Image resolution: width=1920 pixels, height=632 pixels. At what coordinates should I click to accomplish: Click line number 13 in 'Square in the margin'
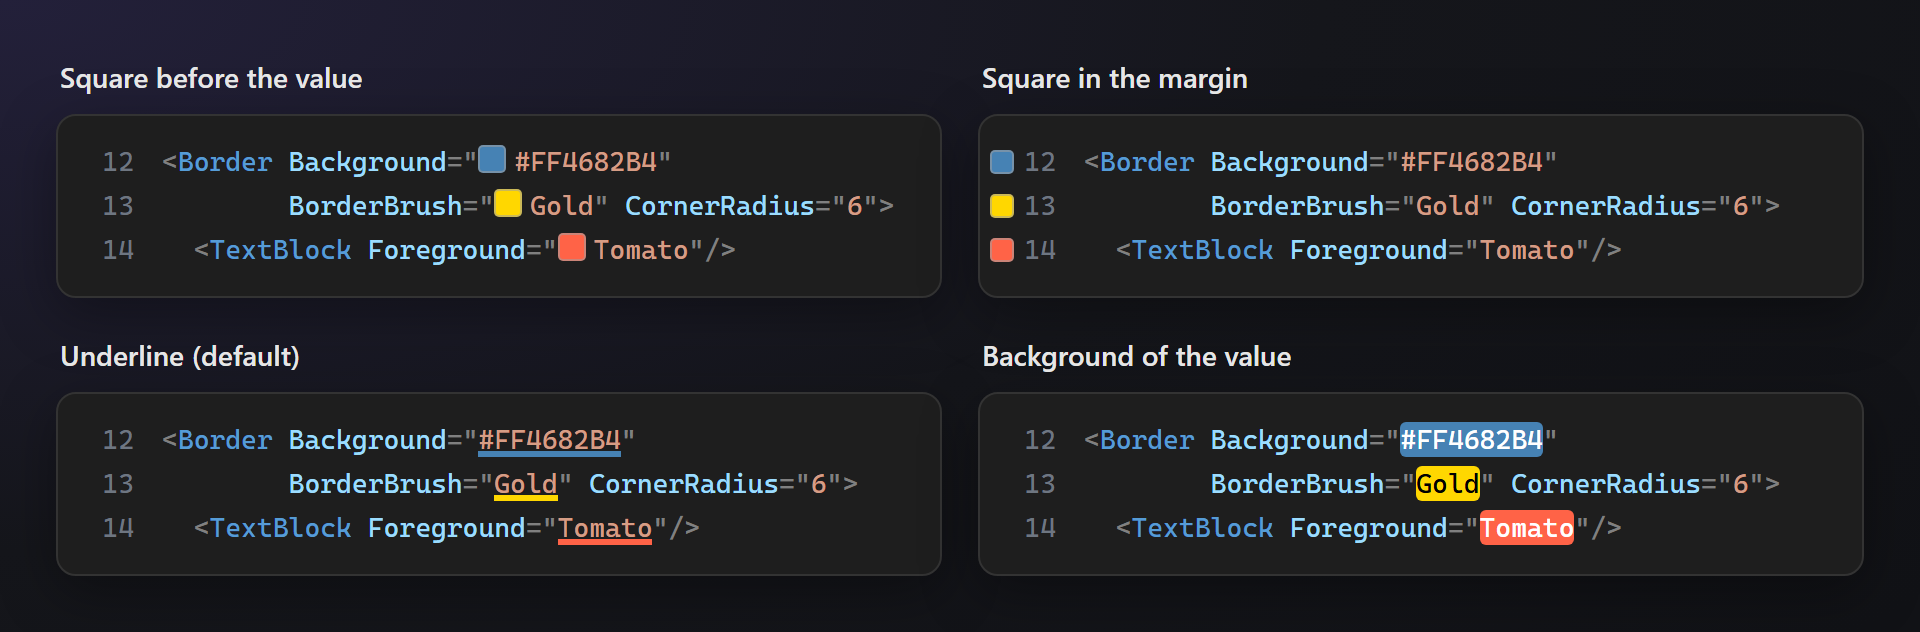point(1040,206)
